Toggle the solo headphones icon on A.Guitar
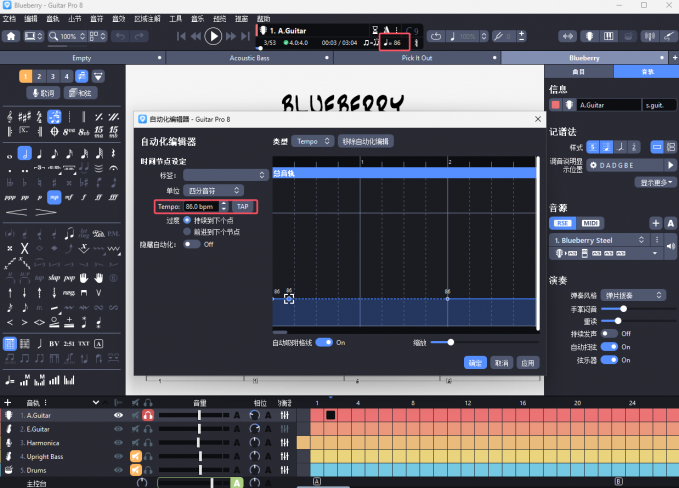 [x=148, y=415]
